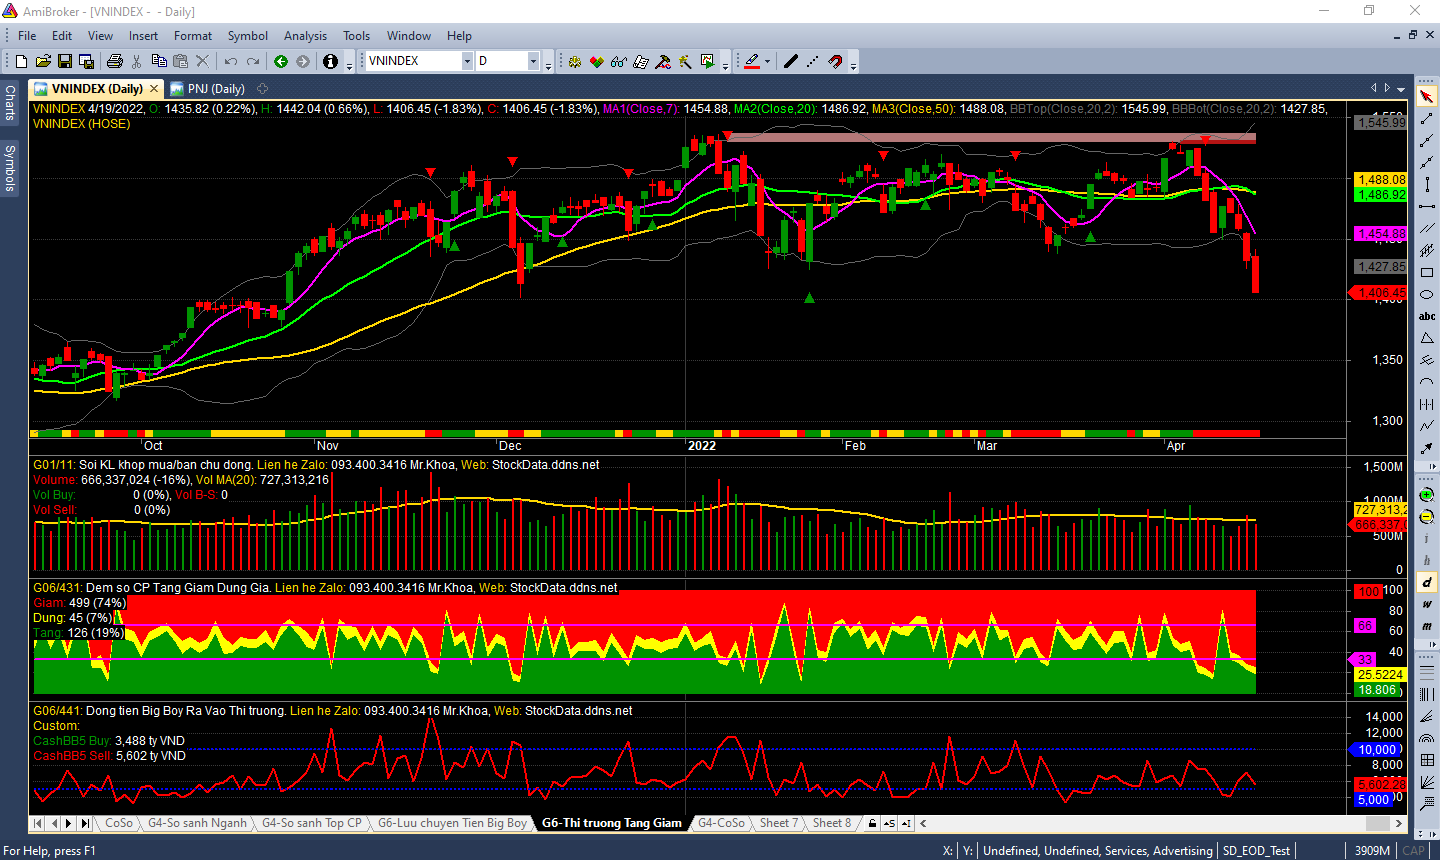Open the File menu

[x=27, y=35]
